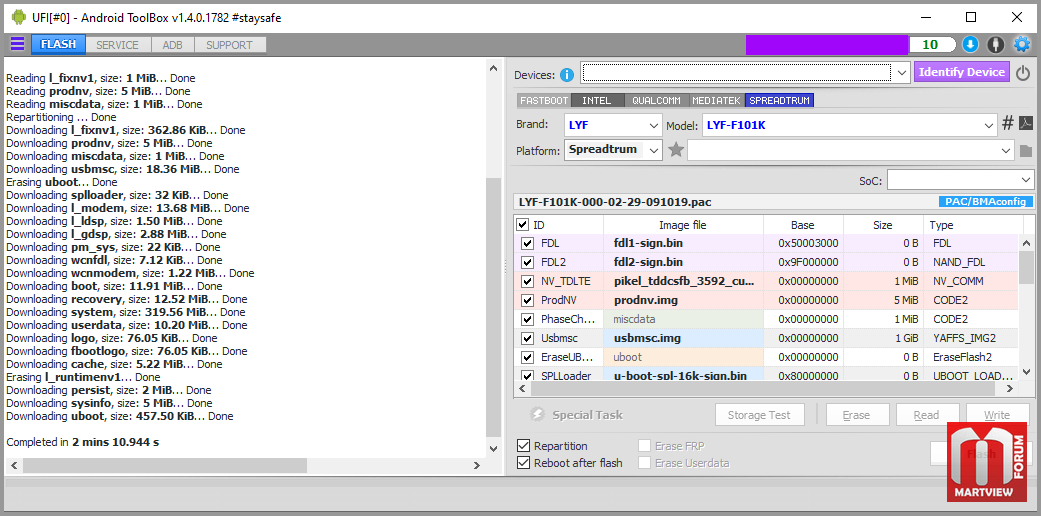Screen dimensions: 1041x516
Task: Click the Type column header
Action: [x=971, y=225]
